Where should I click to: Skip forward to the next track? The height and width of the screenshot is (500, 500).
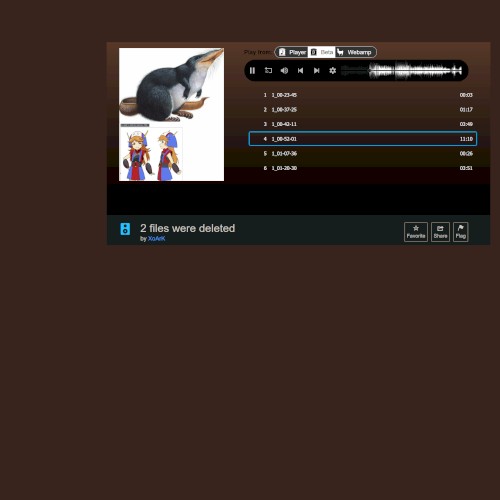click(316, 71)
